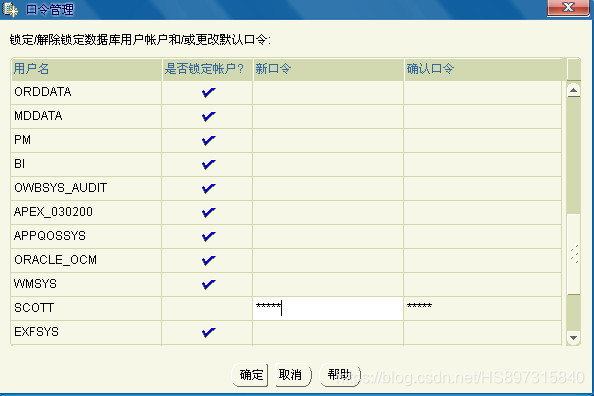Click the empty lock cell for SCOTT
Image resolution: width=594 pixels, height=396 pixels.
[x=207, y=308]
